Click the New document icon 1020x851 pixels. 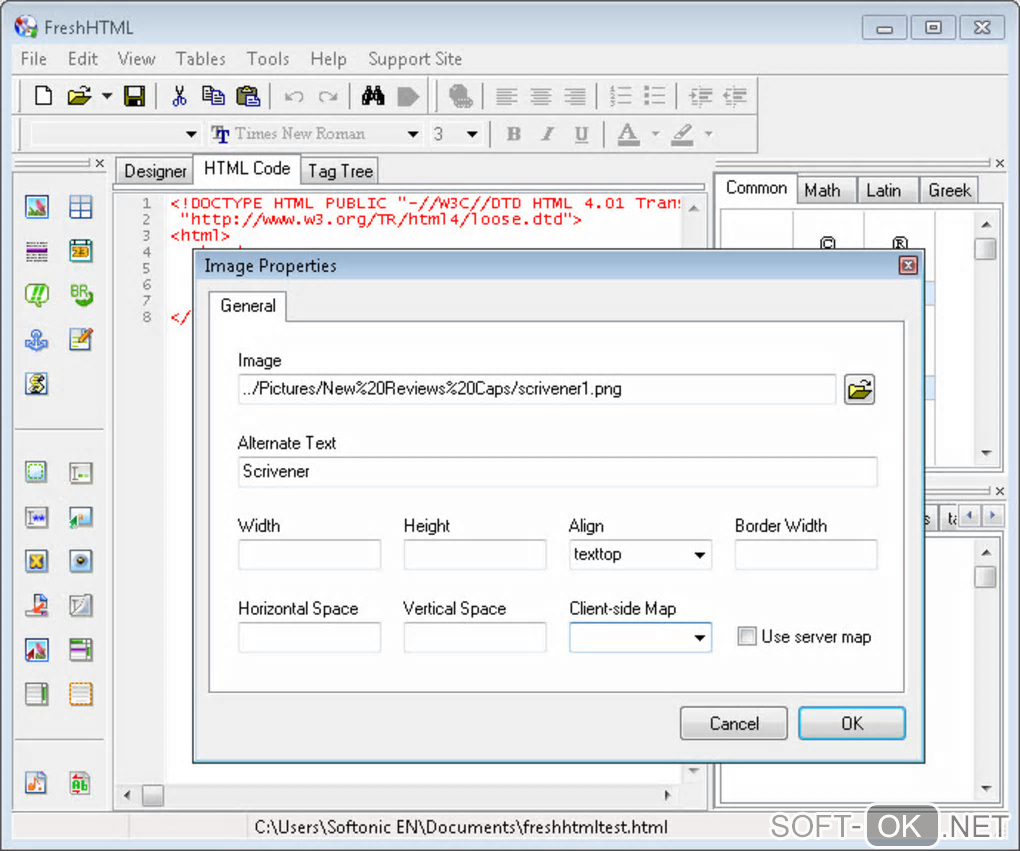(44, 96)
